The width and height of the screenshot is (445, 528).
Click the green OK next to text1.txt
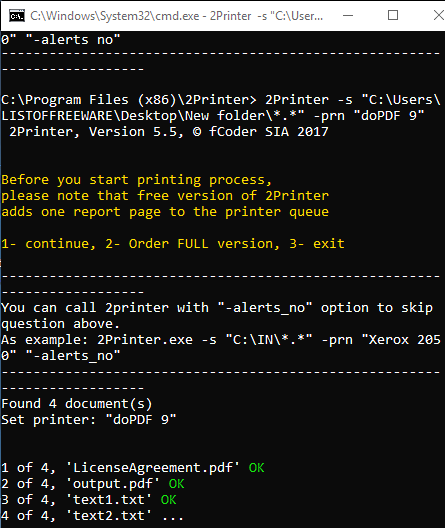pyautogui.click(x=168, y=500)
